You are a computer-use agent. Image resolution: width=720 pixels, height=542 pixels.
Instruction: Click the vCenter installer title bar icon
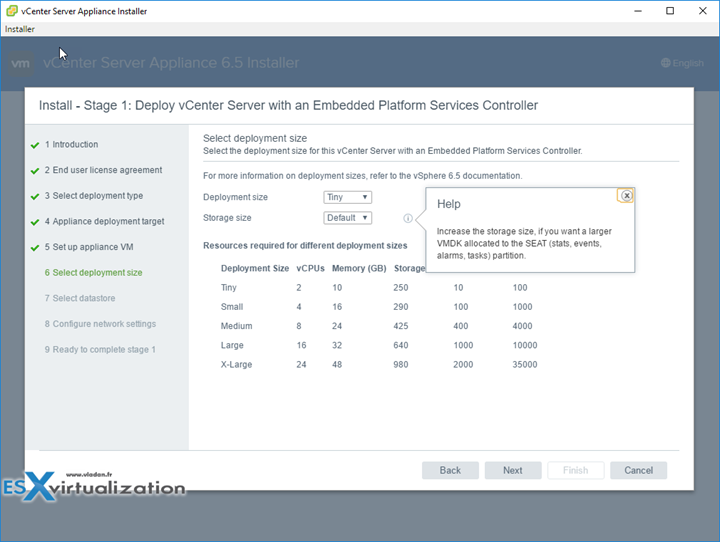click(11, 11)
